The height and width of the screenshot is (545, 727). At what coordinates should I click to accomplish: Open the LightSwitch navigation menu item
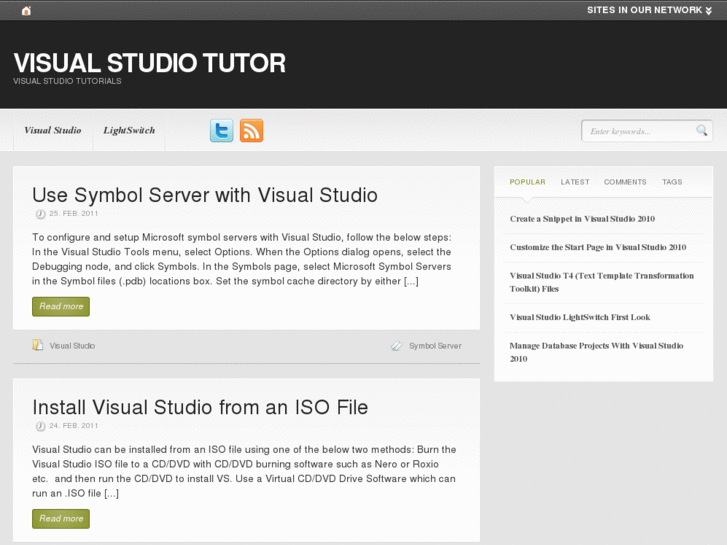click(129, 131)
